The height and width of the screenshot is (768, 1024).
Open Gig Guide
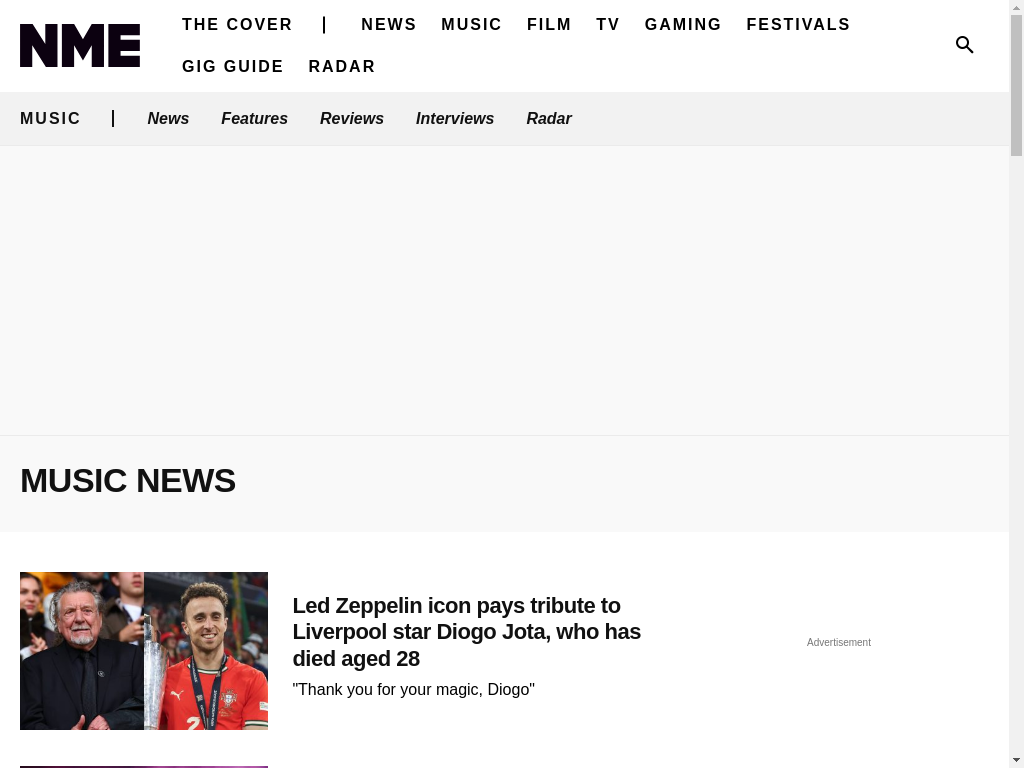[x=232, y=67]
